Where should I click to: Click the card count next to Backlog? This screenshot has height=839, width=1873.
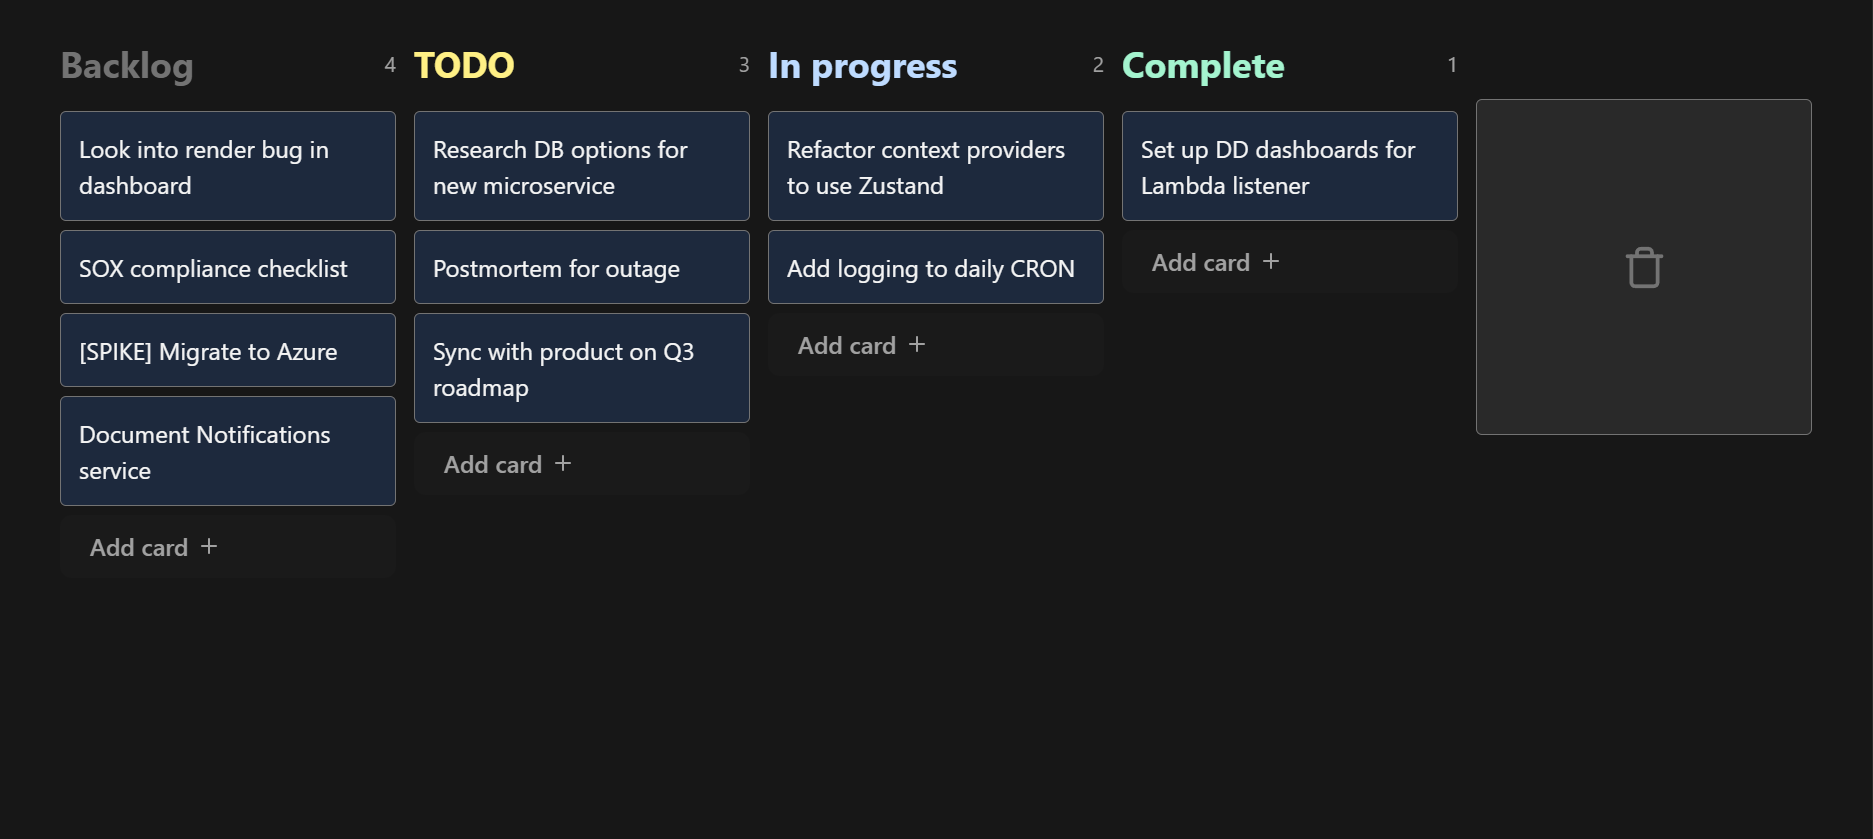tap(390, 64)
